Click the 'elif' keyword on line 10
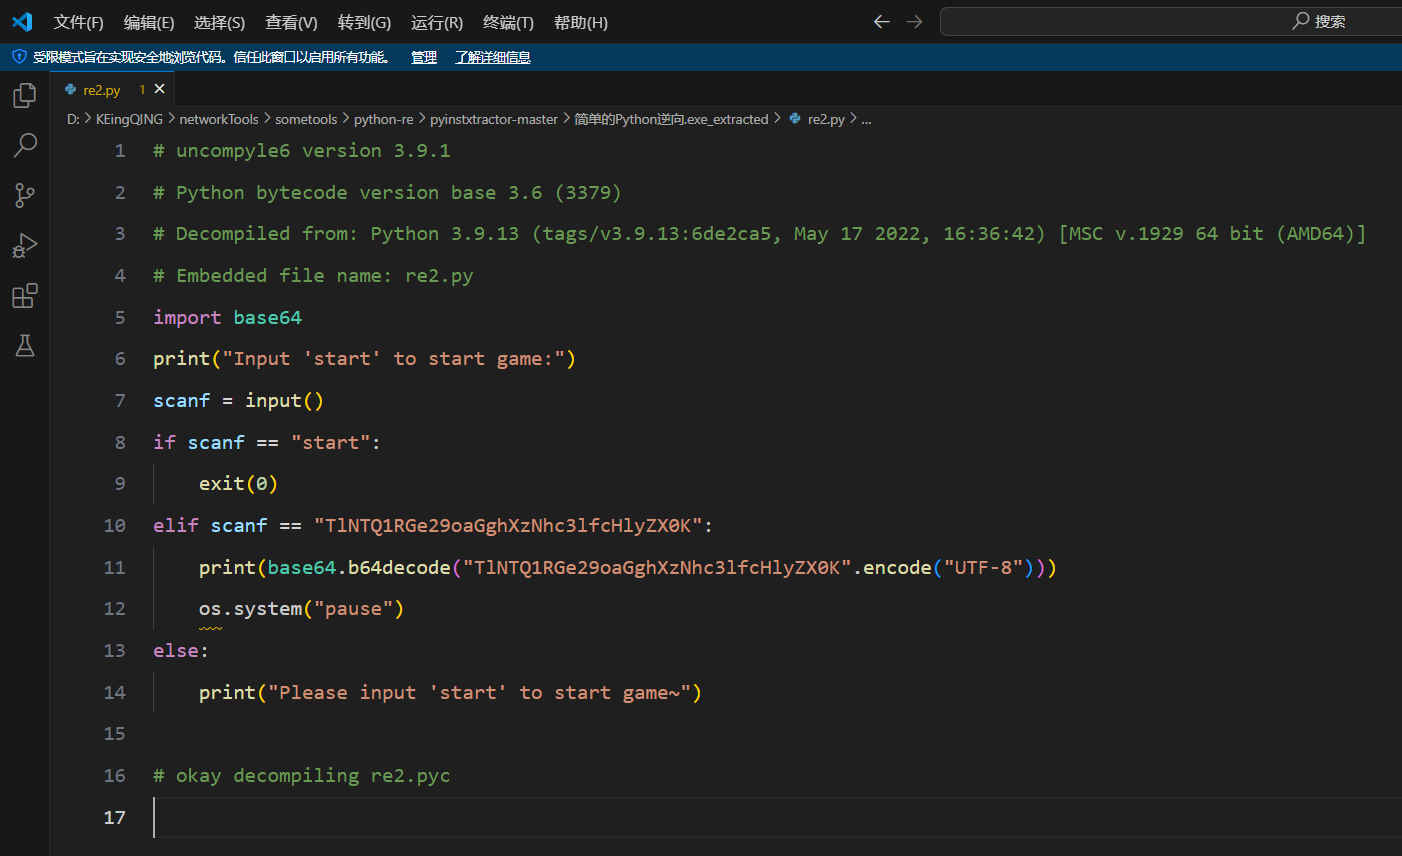1402x856 pixels. click(176, 525)
